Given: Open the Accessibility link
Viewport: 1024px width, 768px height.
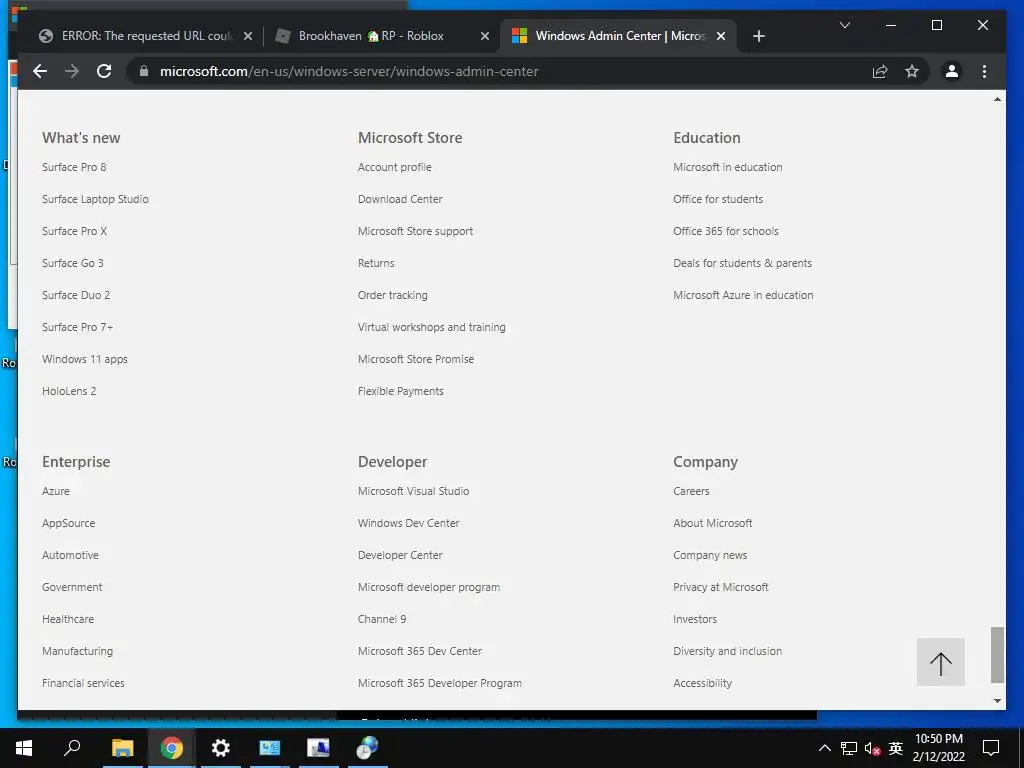Looking at the screenshot, I should (702, 683).
